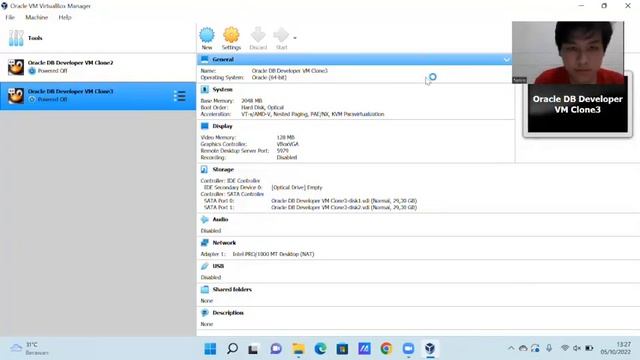Open the Windows Start menu
The image size is (640, 360).
point(210,349)
